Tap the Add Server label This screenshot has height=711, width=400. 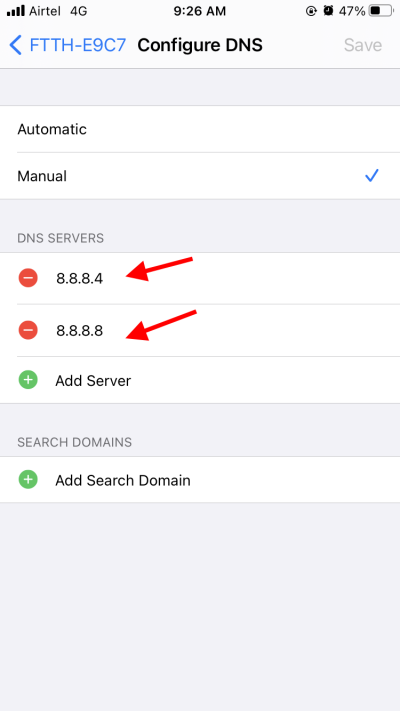point(93,381)
